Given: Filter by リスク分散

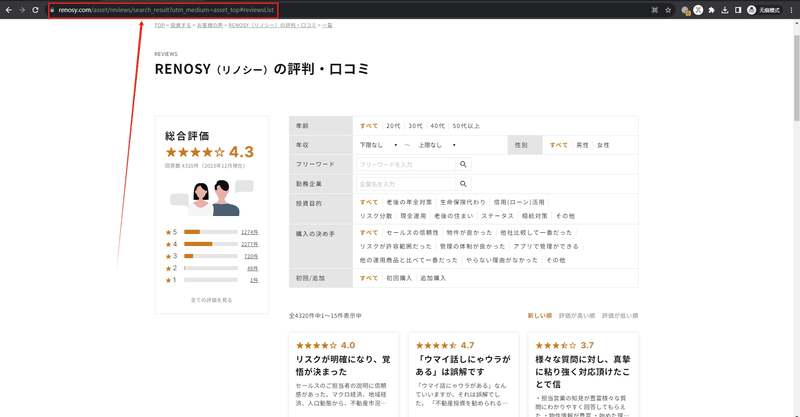Looking at the screenshot, I should click(x=376, y=216).
